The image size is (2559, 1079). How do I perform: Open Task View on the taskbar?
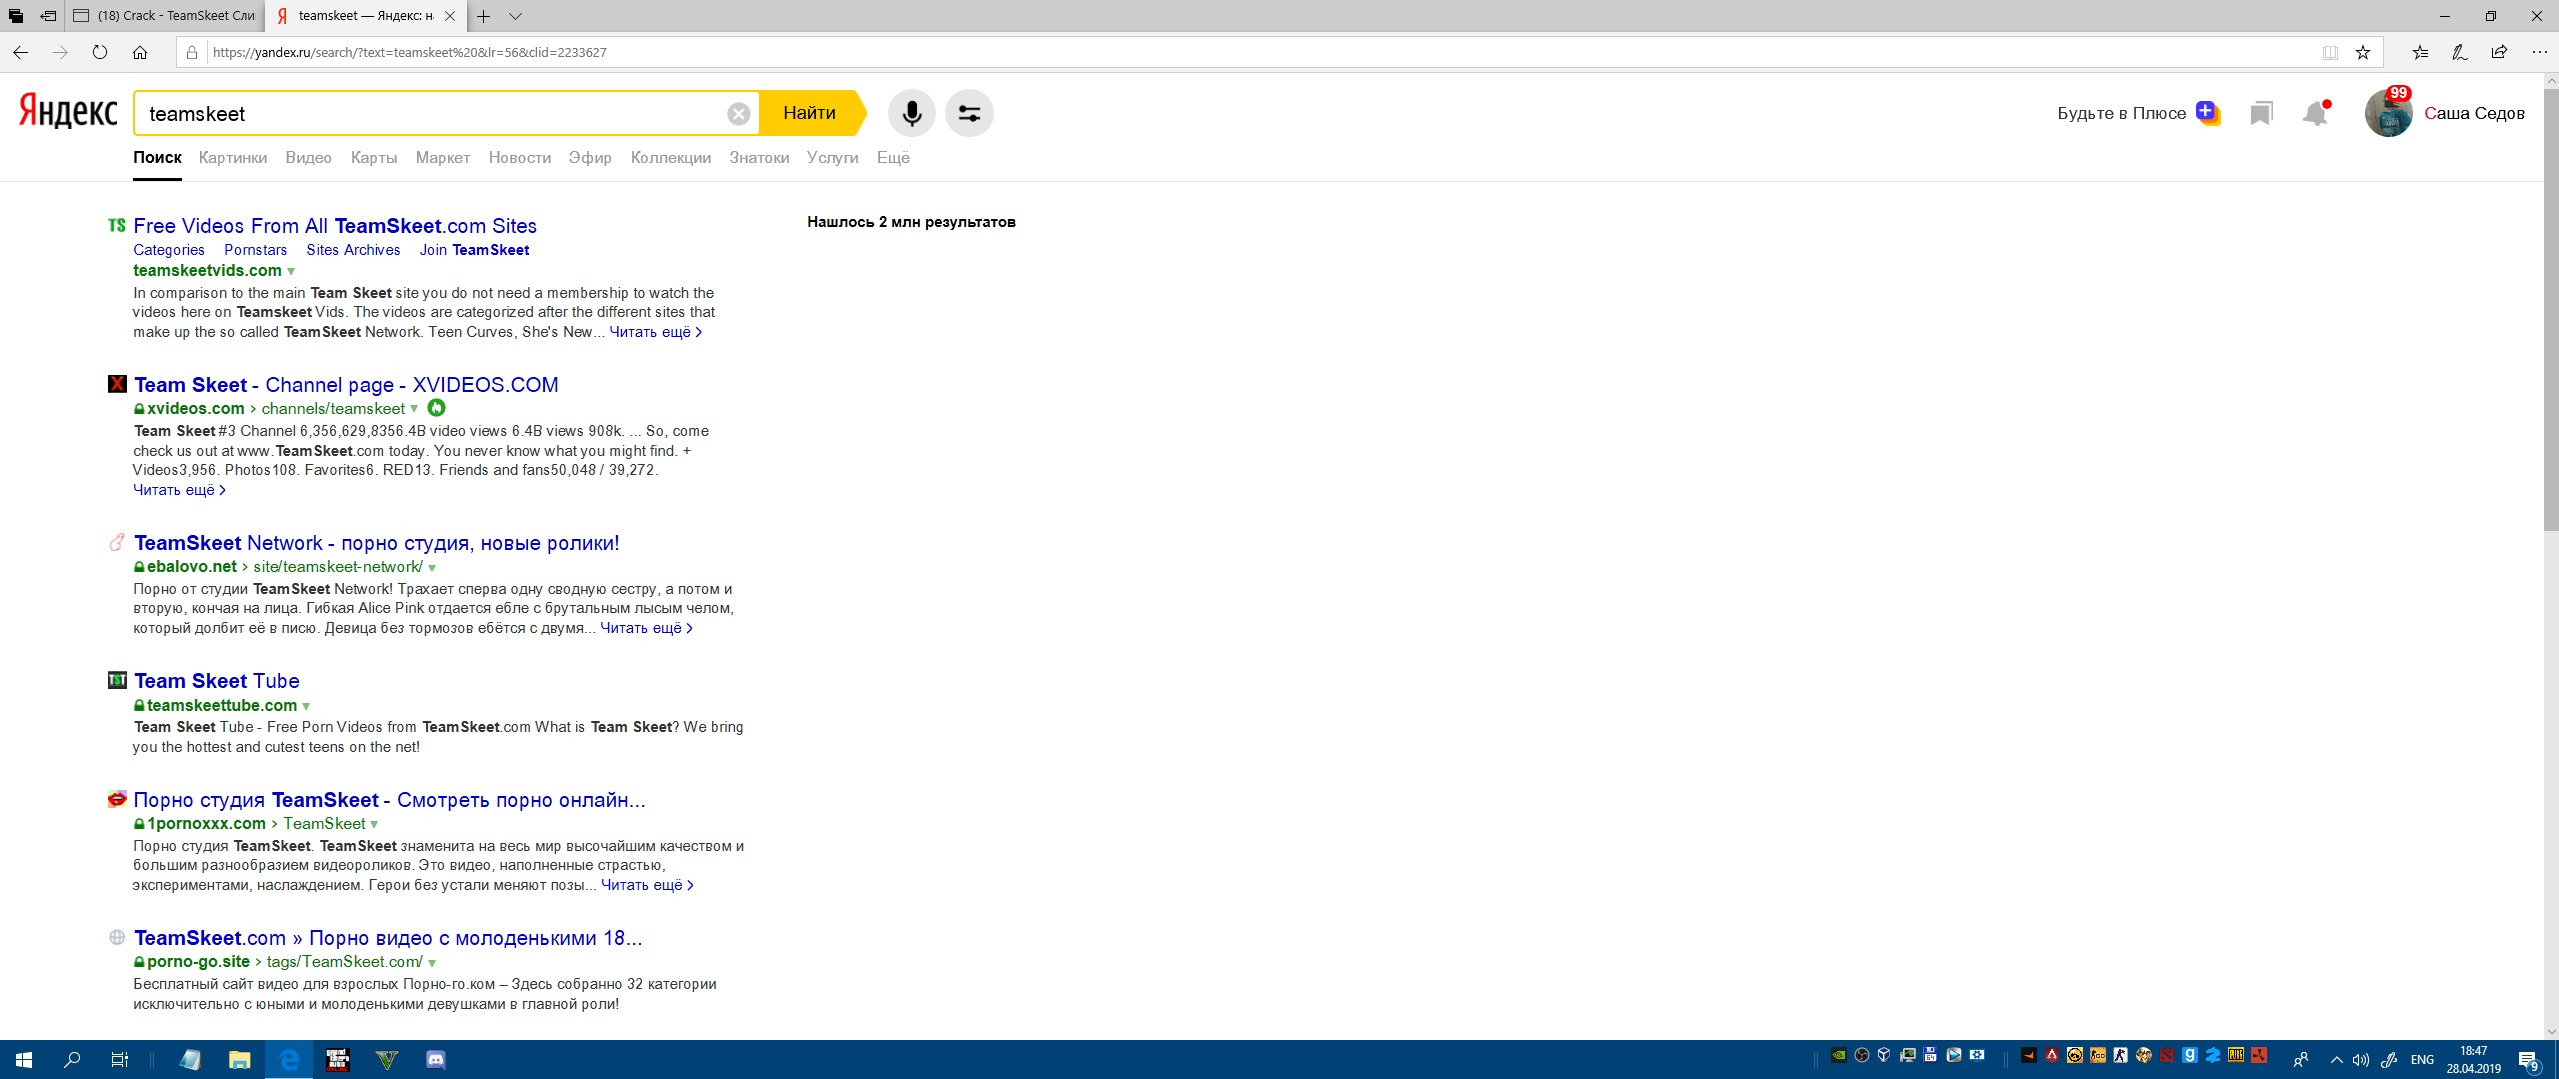pyautogui.click(x=119, y=1060)
